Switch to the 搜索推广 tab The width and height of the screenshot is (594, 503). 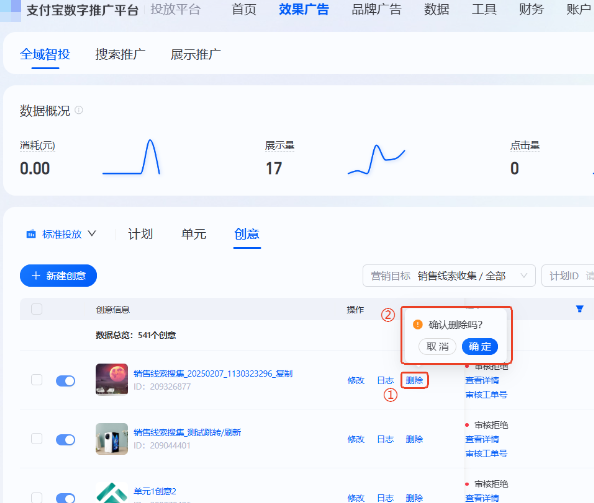point(120,55)
